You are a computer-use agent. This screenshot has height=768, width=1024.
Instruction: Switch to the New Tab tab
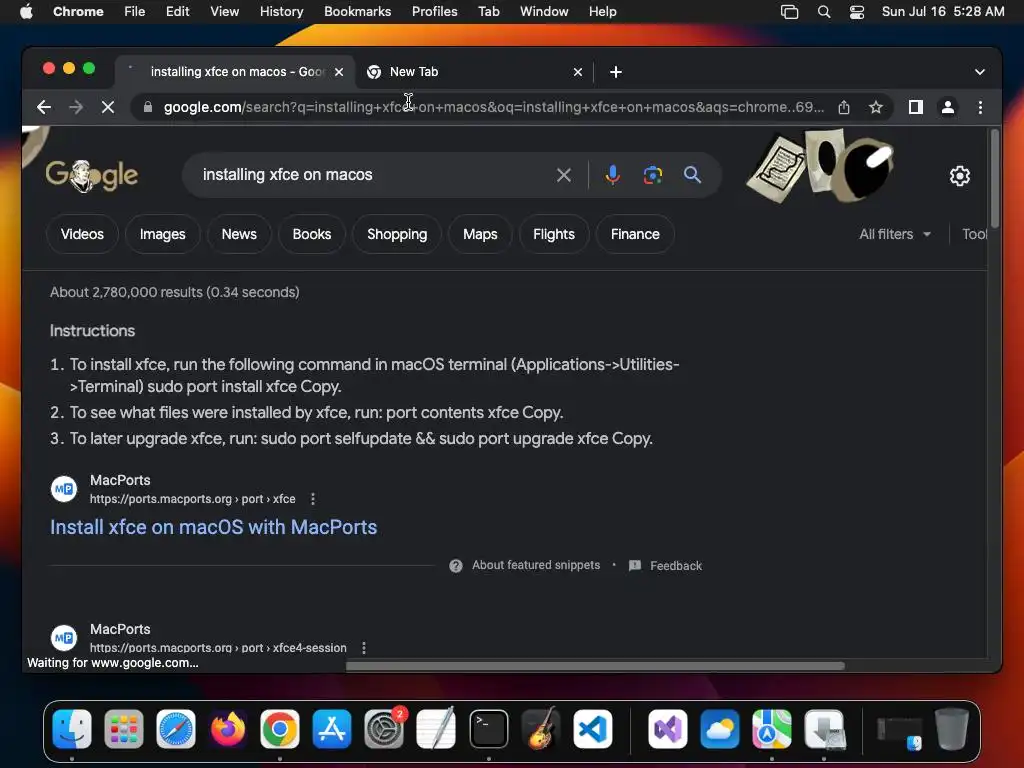click(x=475, y=72)
